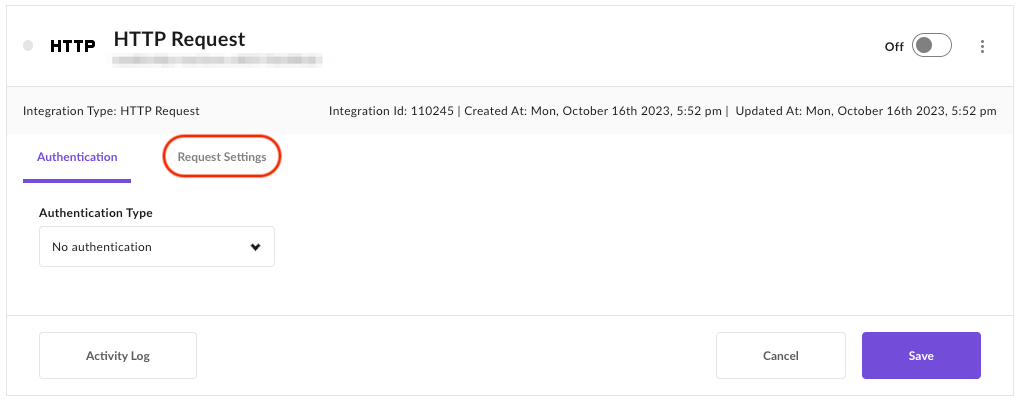Select the Authentication tab
Image resolution: width=1023 pixels, height=403 pixels.
click(77, 157)
